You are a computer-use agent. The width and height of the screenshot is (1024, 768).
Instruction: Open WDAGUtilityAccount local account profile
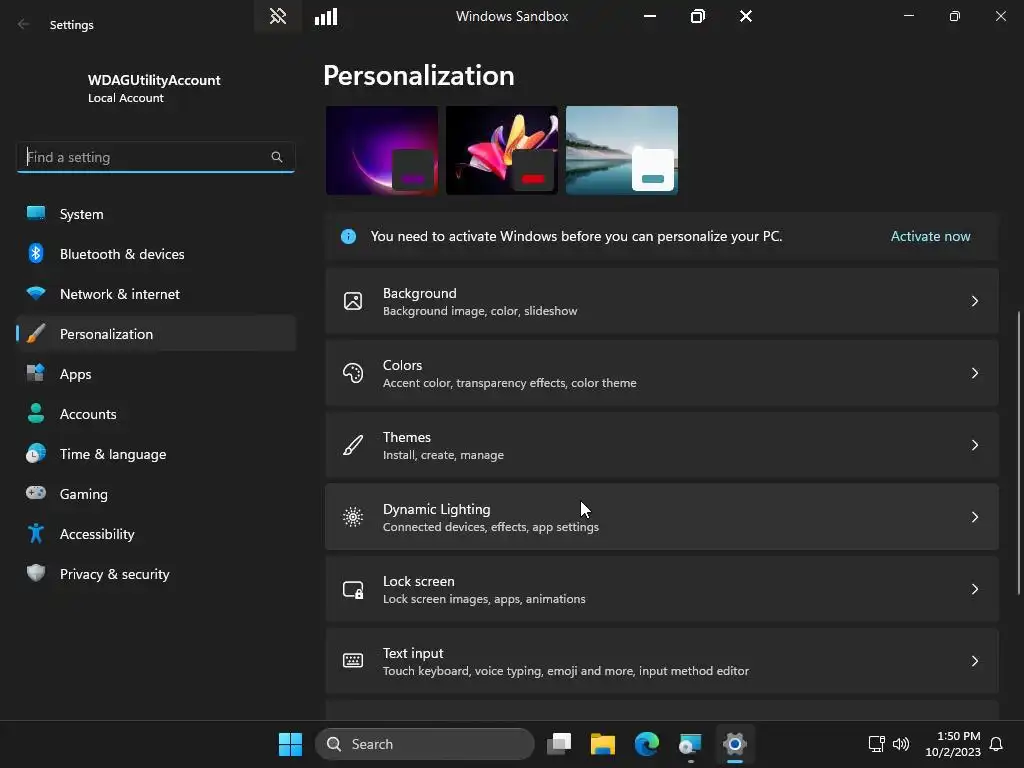point(154,88)
